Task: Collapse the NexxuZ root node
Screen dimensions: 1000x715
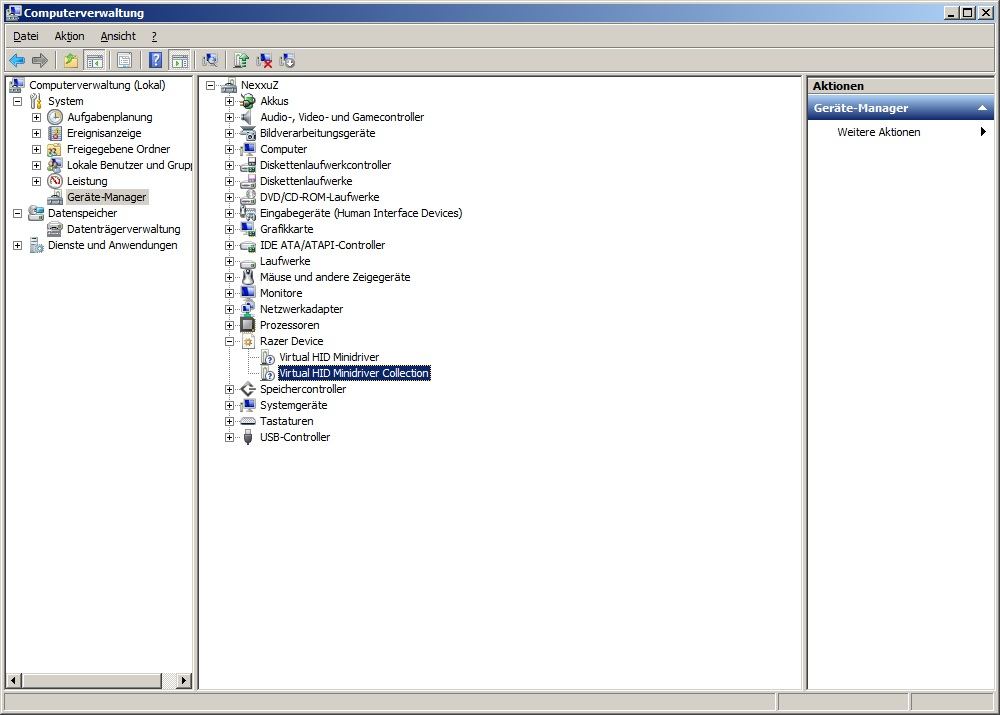Action: [210, 85]
